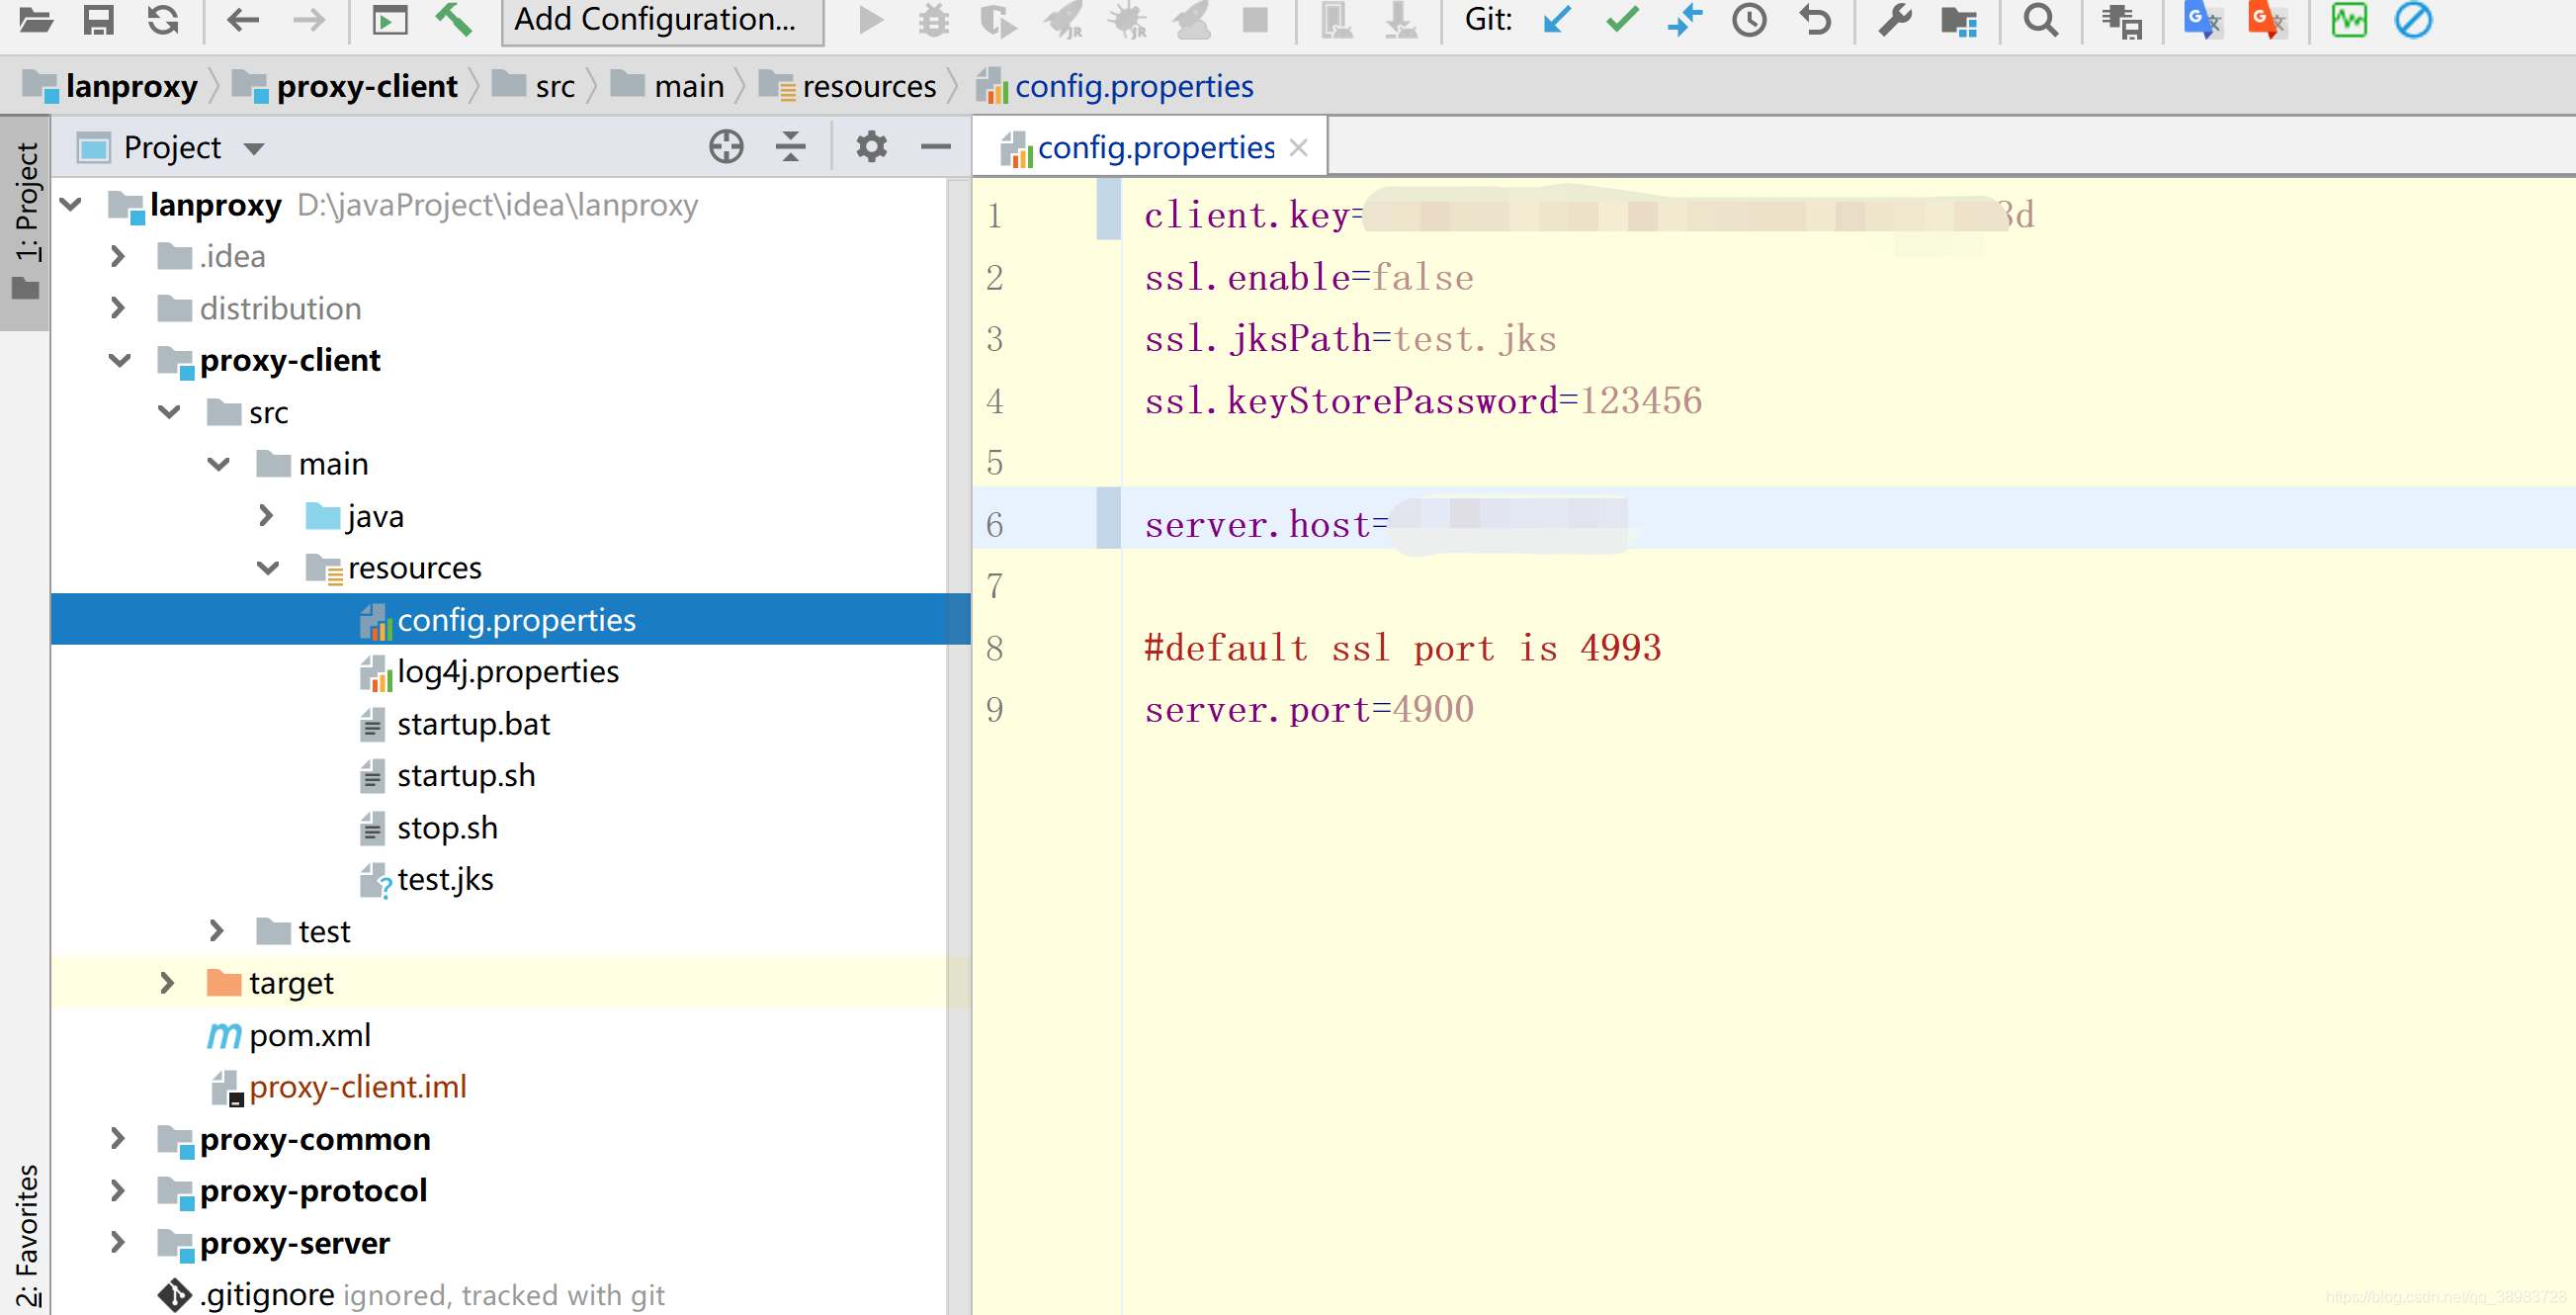Screen dimensions: 2576x1315
Task: Start debugging with bug icon
Action: click(933, 20)
